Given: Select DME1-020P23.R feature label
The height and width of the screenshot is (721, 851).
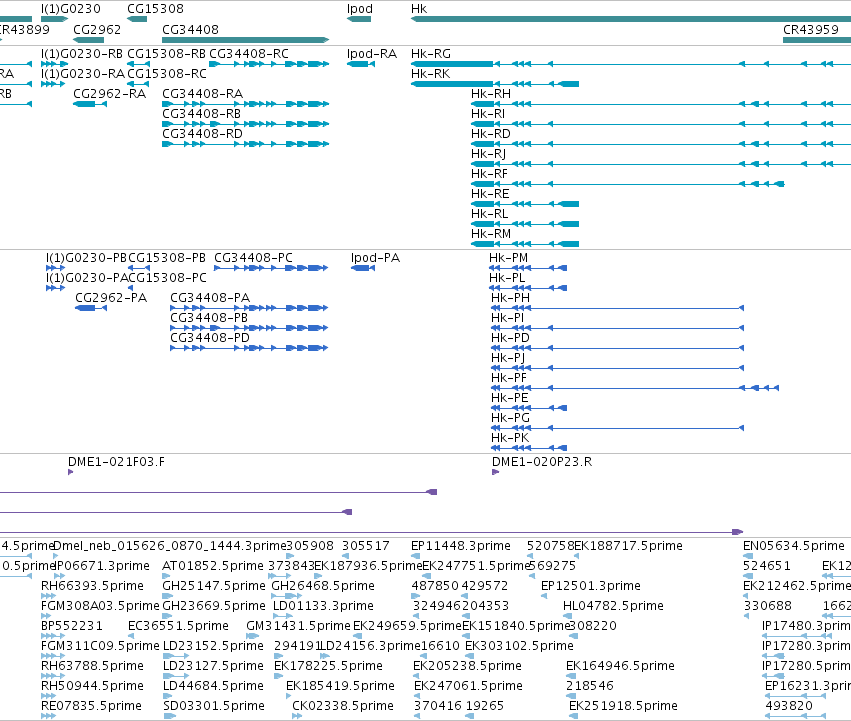Looking at the screenshot, I should tap(542, 462).
